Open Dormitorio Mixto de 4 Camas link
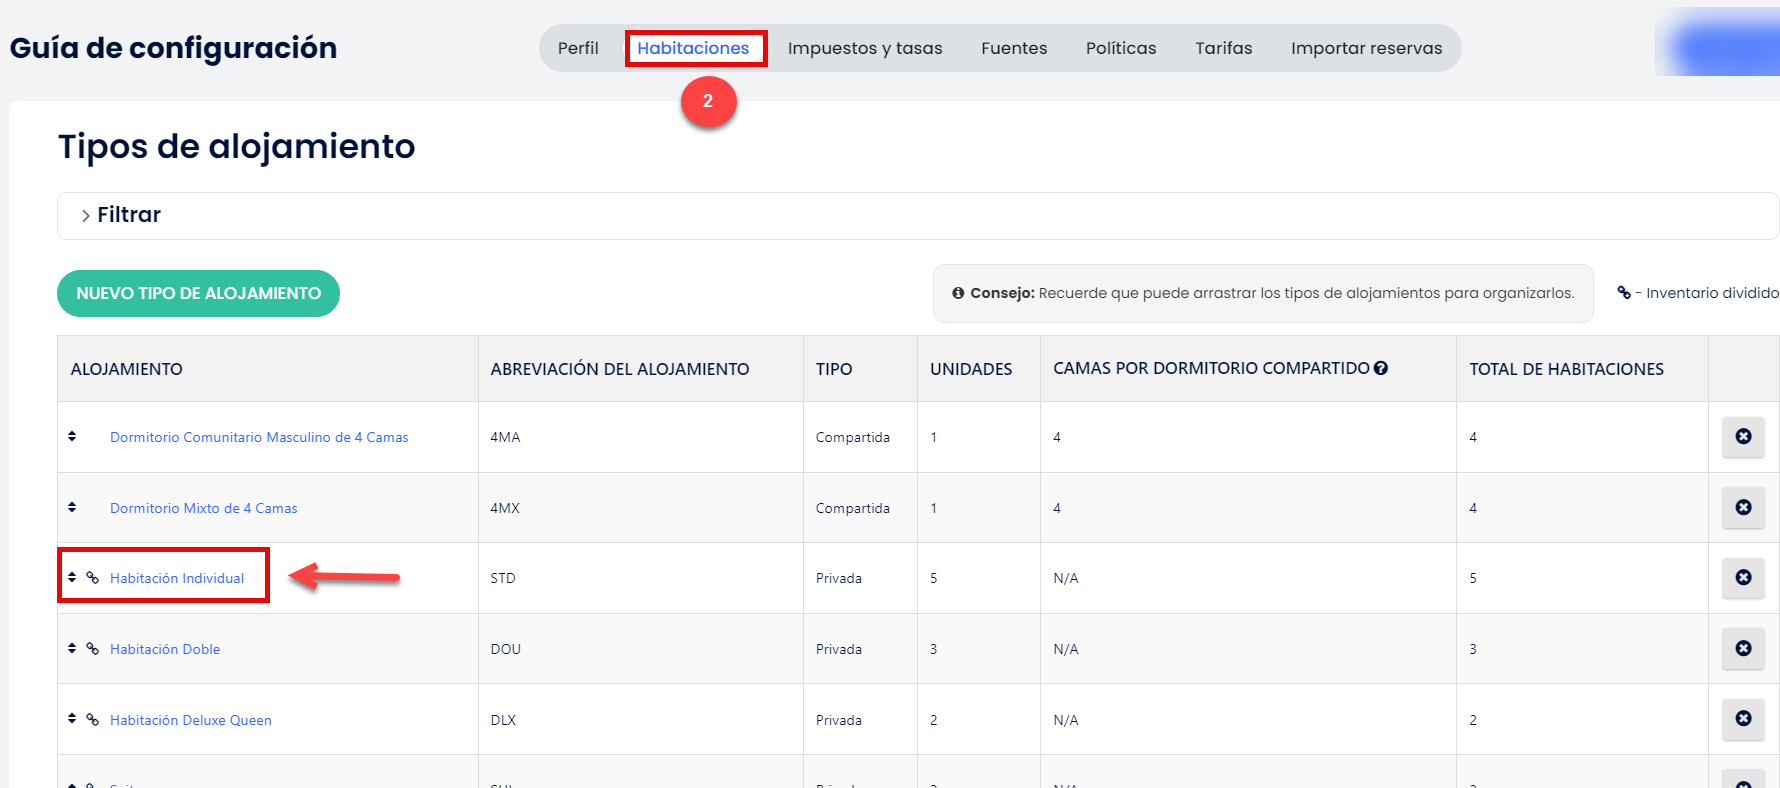The image size is (1780, 788). 204,508
